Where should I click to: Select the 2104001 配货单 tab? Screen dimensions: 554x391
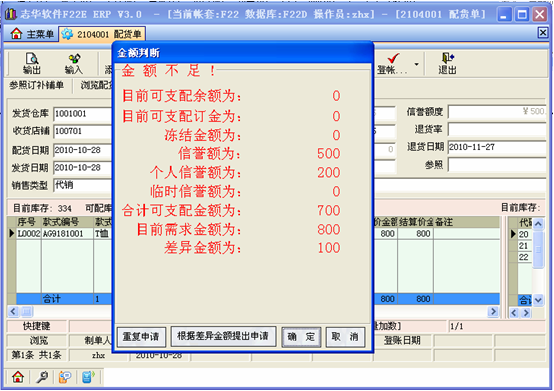point(102,34)
